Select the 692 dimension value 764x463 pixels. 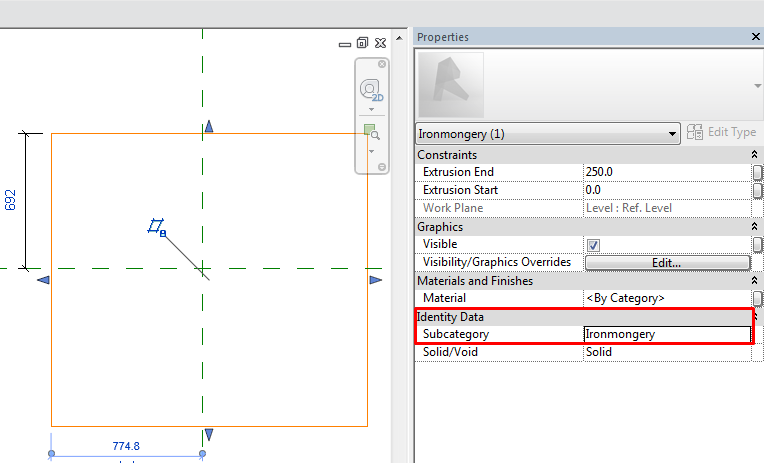click(10, 200)
